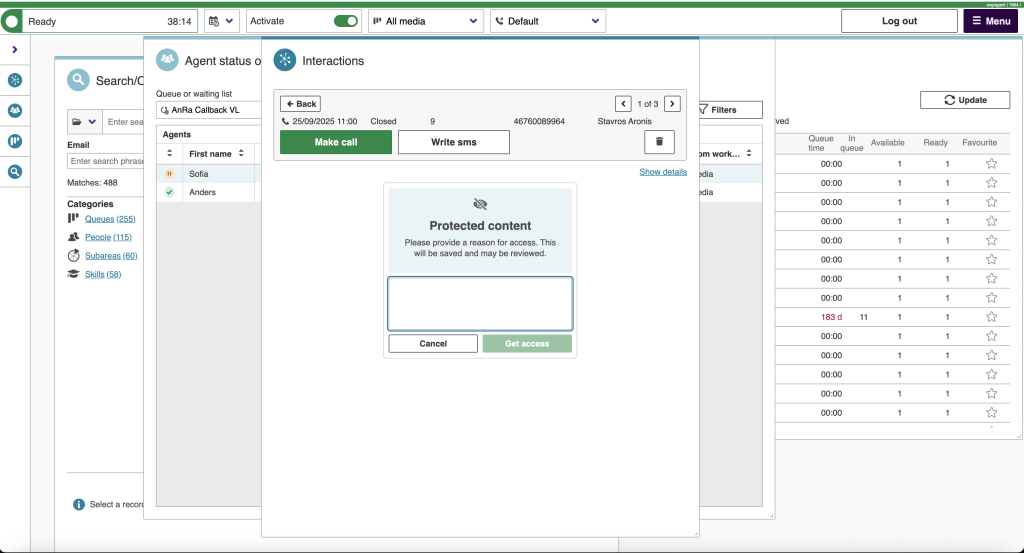Delete the interaction with the trash icon
The height and width of the screenshot is (553, 1024).
pyautogui.click(x=659, y=142)
